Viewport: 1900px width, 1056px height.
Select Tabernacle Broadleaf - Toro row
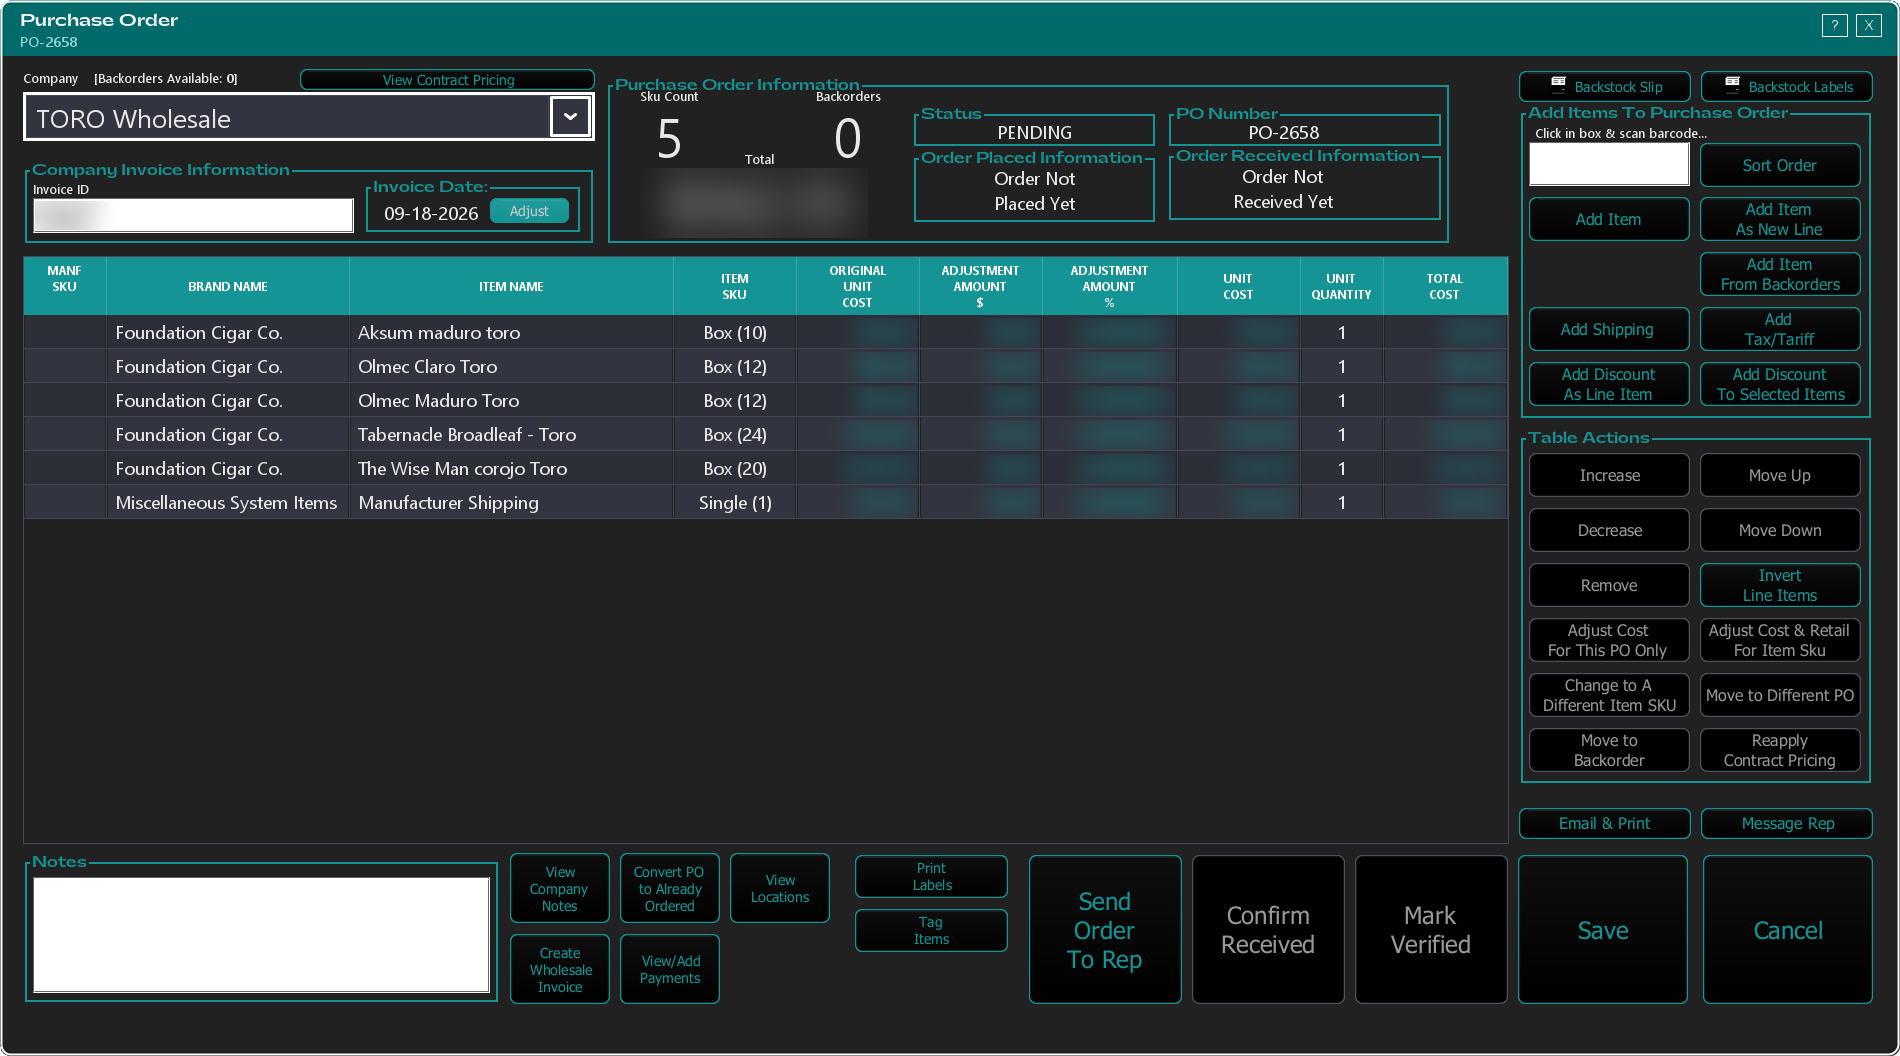766,434
